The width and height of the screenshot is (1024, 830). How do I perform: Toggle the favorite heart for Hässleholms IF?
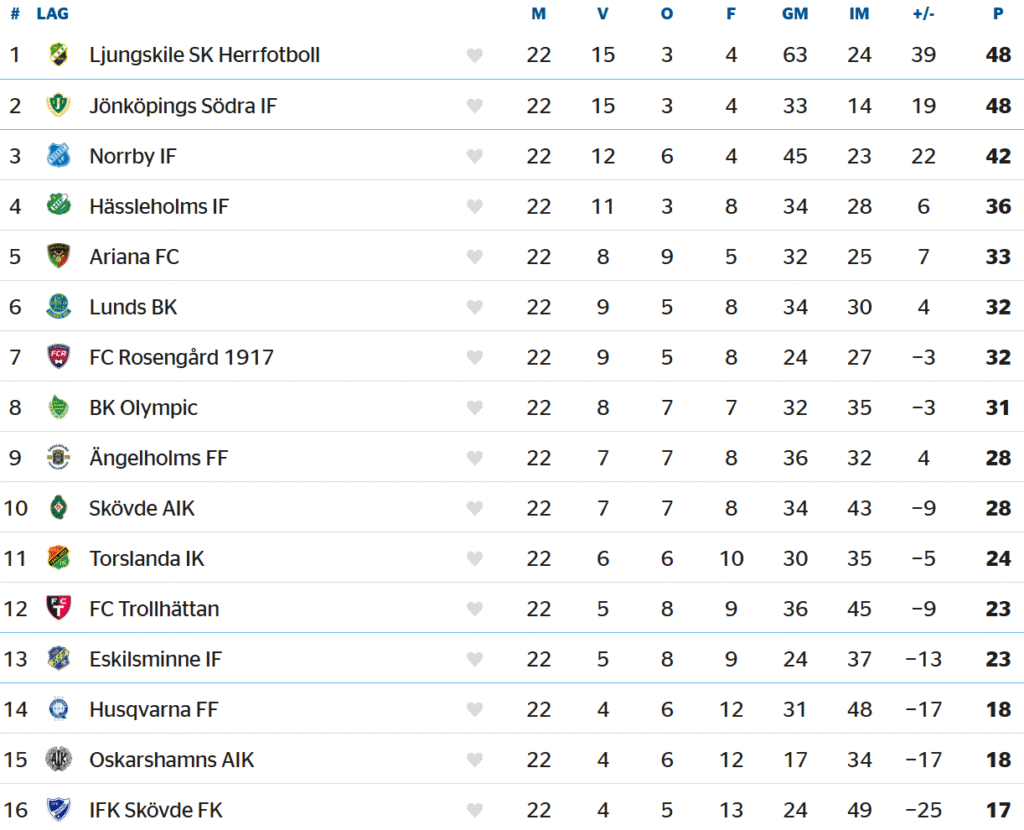click(475, 206)
